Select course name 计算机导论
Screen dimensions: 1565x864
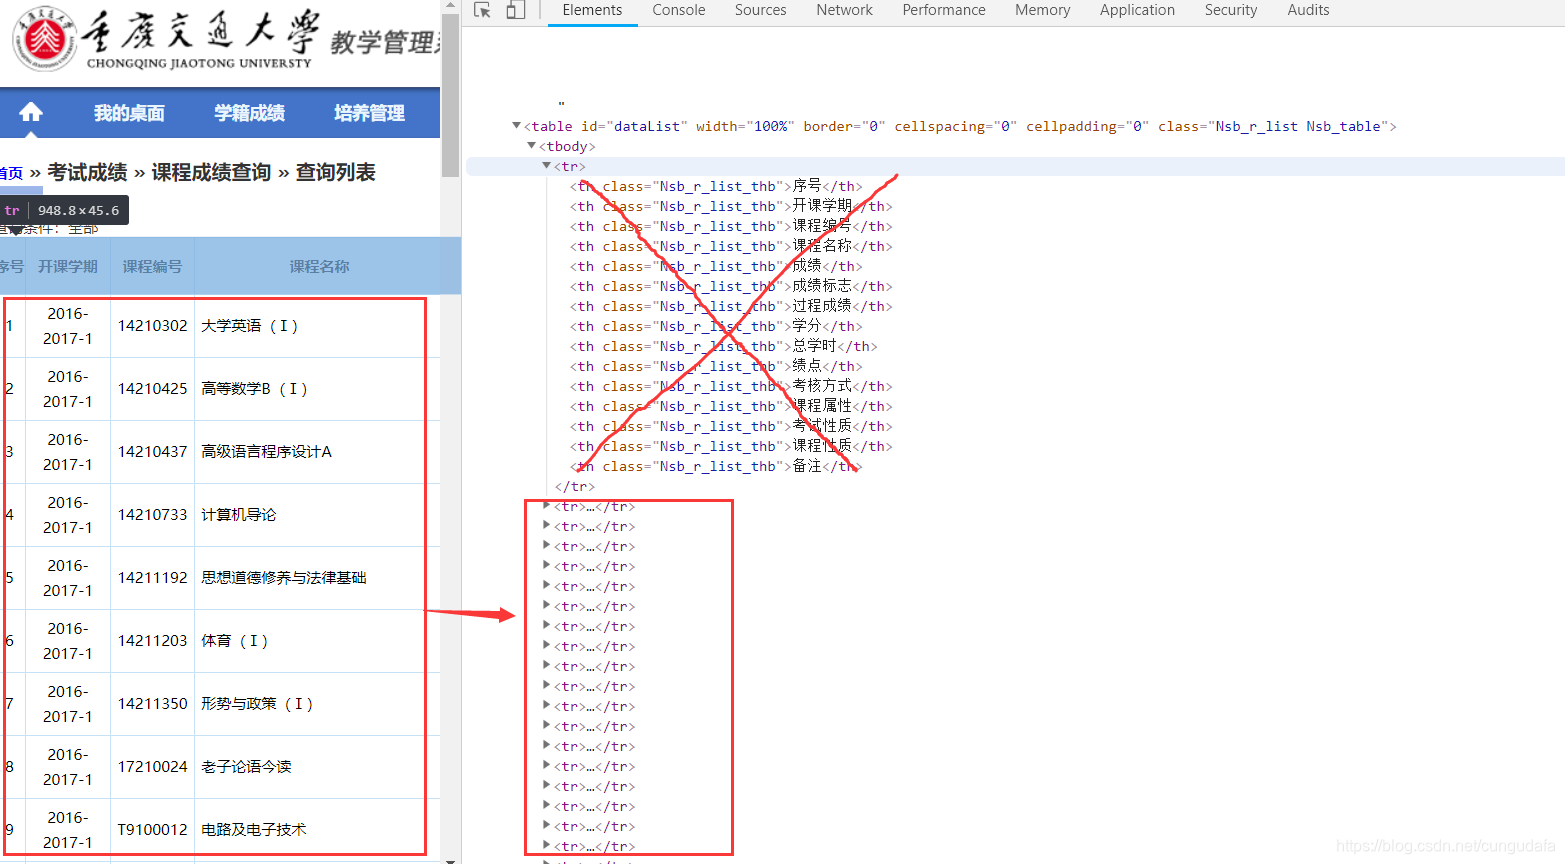238,515
